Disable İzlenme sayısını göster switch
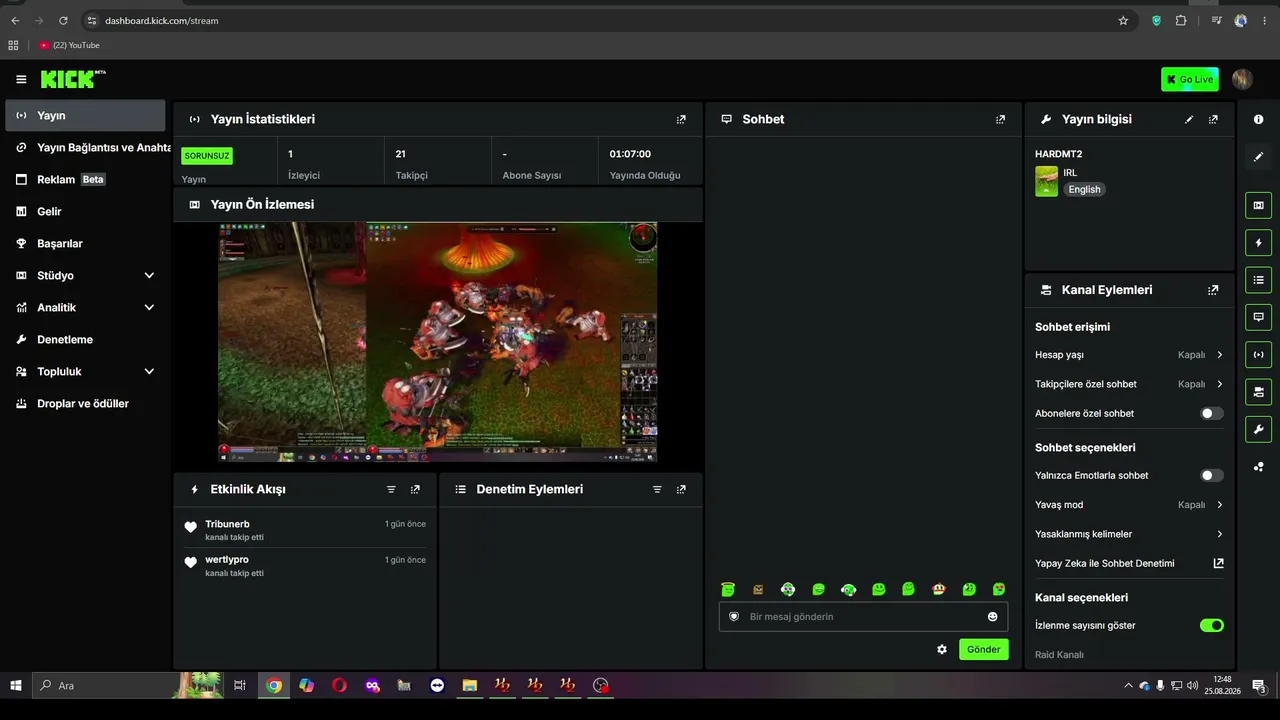 point(1212,625)
